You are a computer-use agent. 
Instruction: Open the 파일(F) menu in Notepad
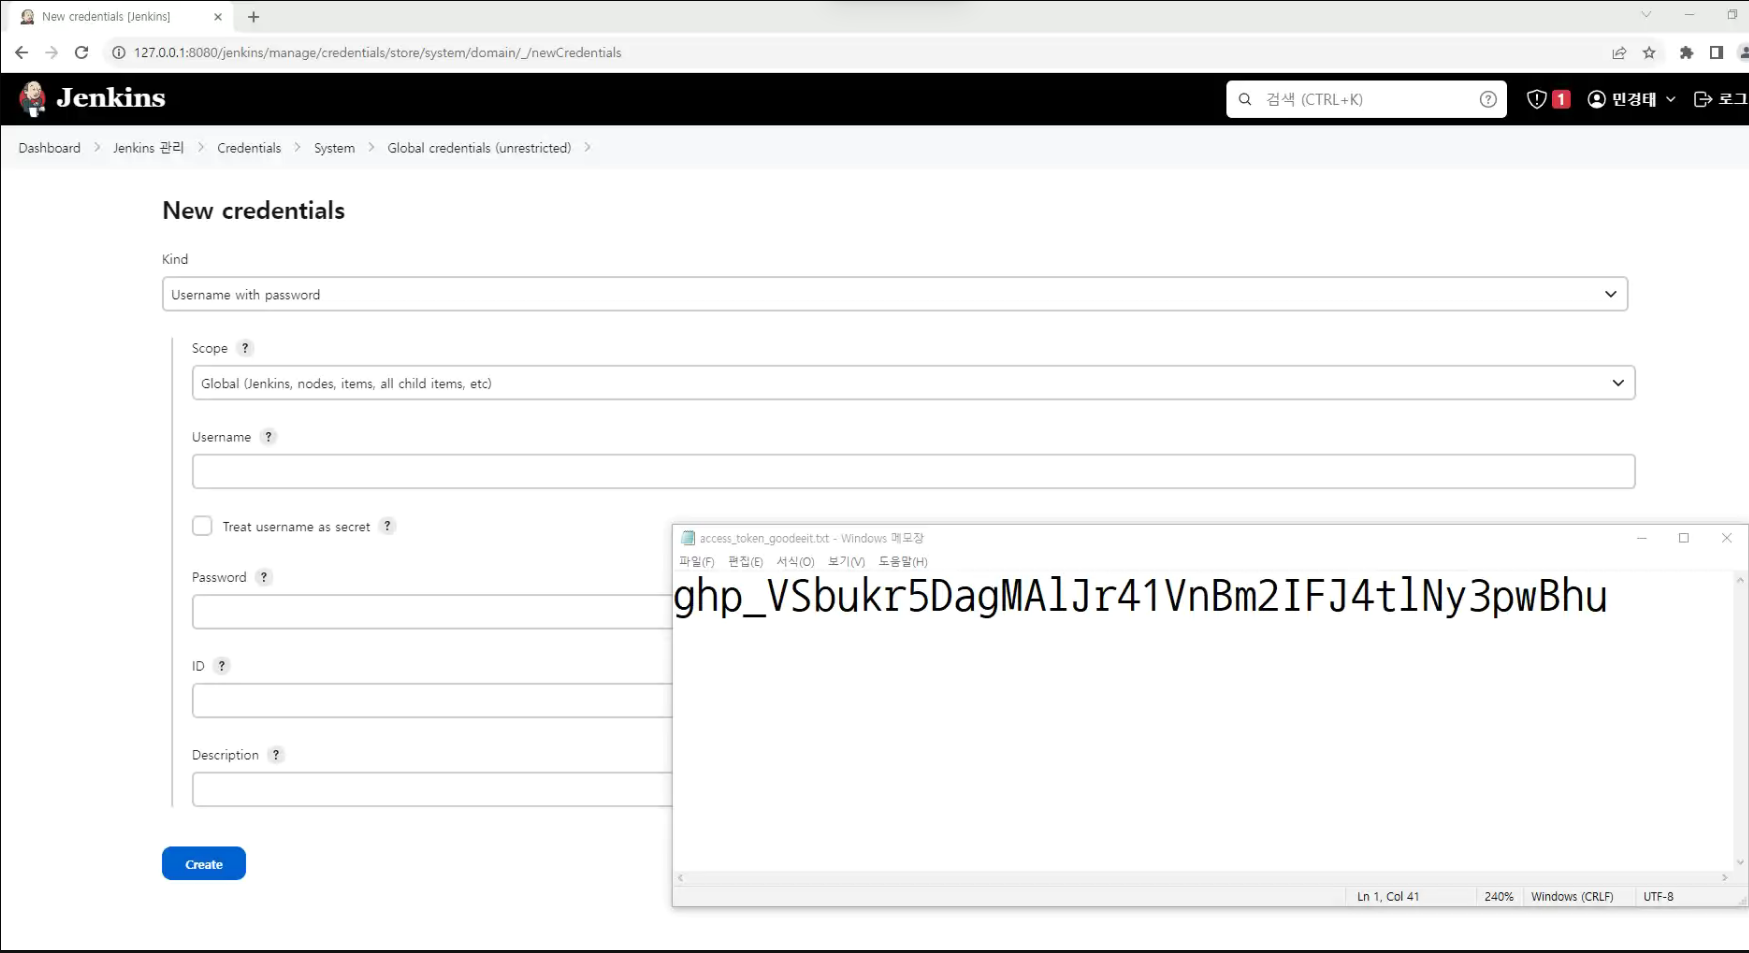coord(696,562)
